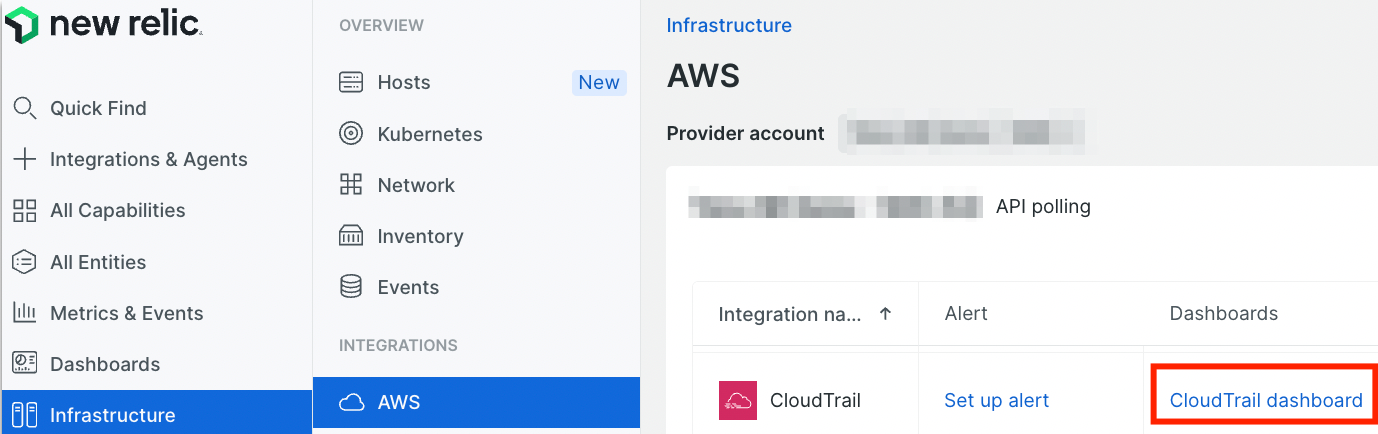The width and height of the screenshot is (1378, 434).
Task: Click the Kubernetes wheel icon
Action: coord(351,134)
